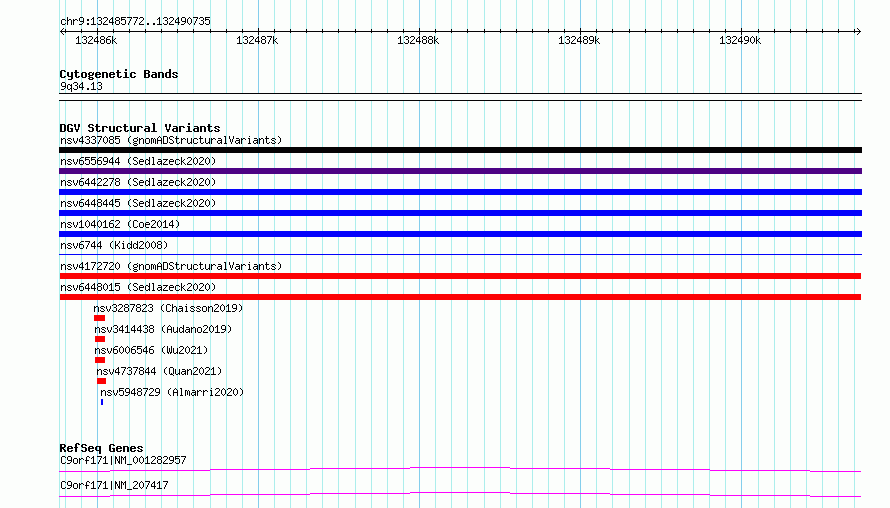
Task: Click the blue bar under nsv6448445
Action: click(x=460, y=213)
